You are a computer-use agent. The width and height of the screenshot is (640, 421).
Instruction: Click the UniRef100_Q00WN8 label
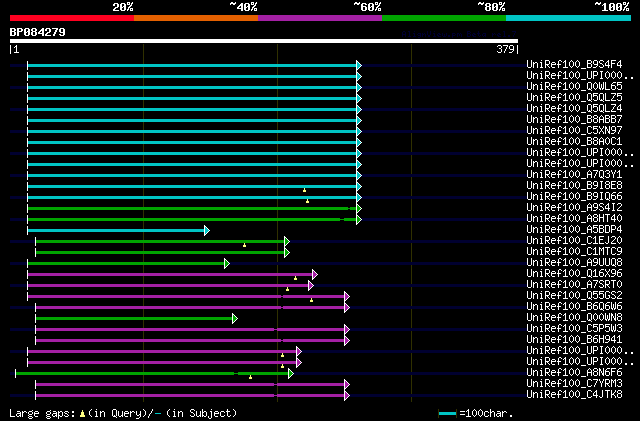(574, 318)
